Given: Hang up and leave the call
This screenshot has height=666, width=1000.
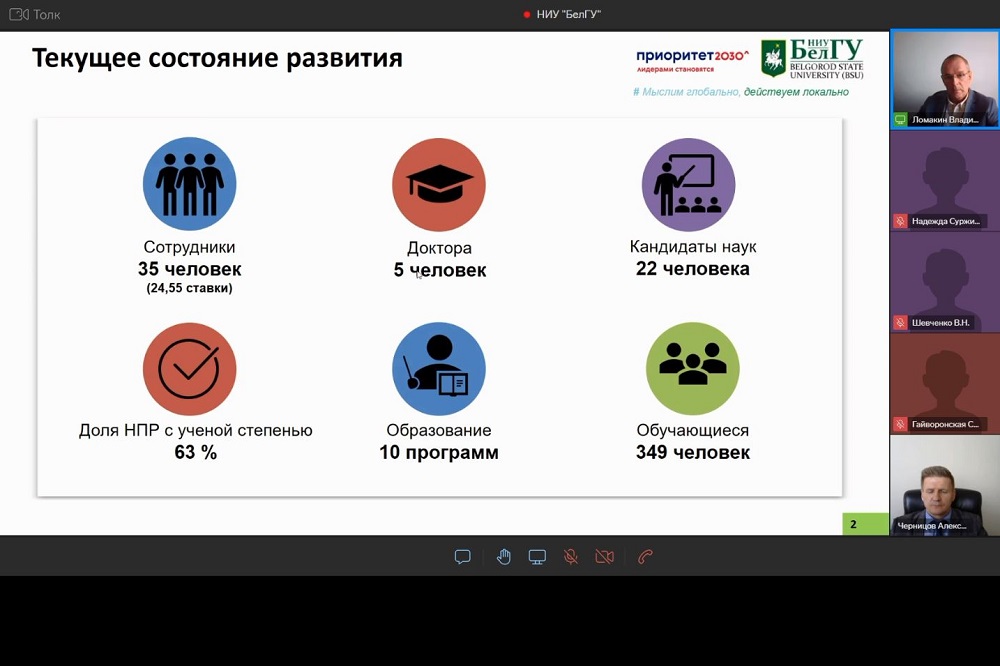Looking at the screenshot, I should (x=645, y=557).
